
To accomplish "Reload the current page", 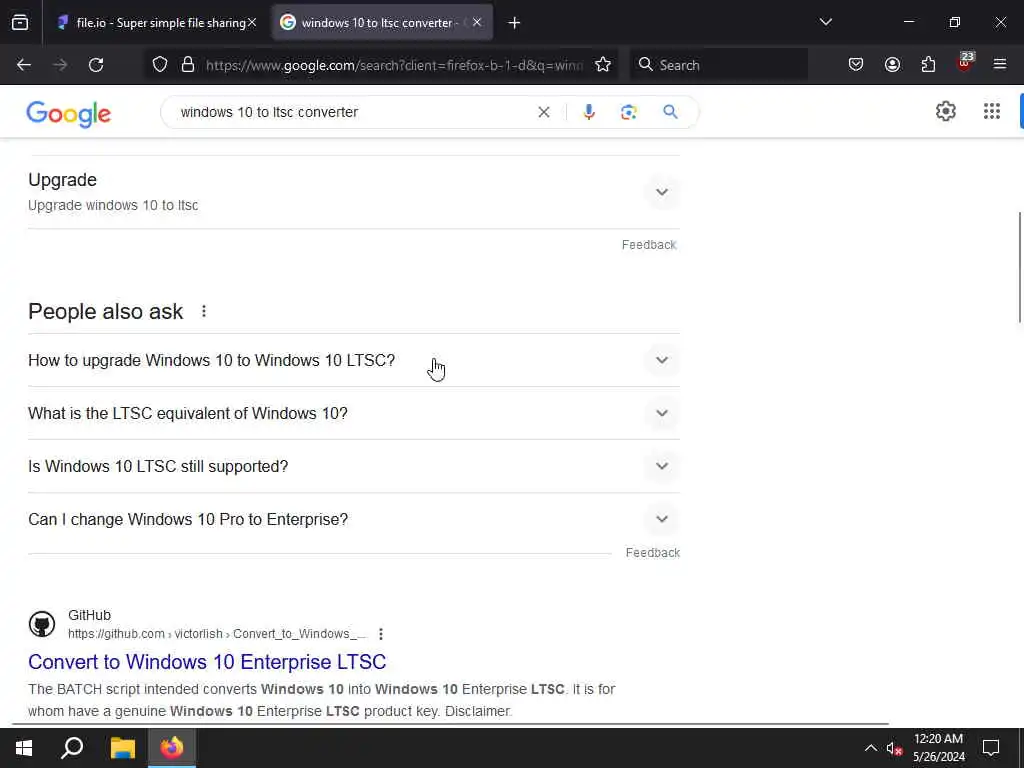I will (x=96, y=65).
